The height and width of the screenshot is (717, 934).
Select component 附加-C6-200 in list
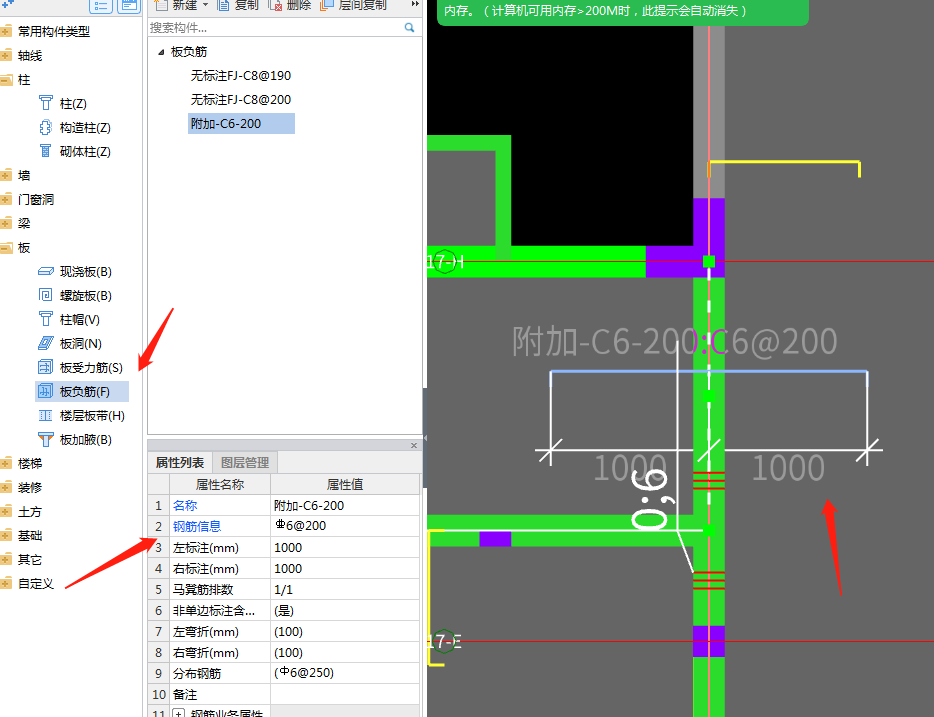(241, 123)
